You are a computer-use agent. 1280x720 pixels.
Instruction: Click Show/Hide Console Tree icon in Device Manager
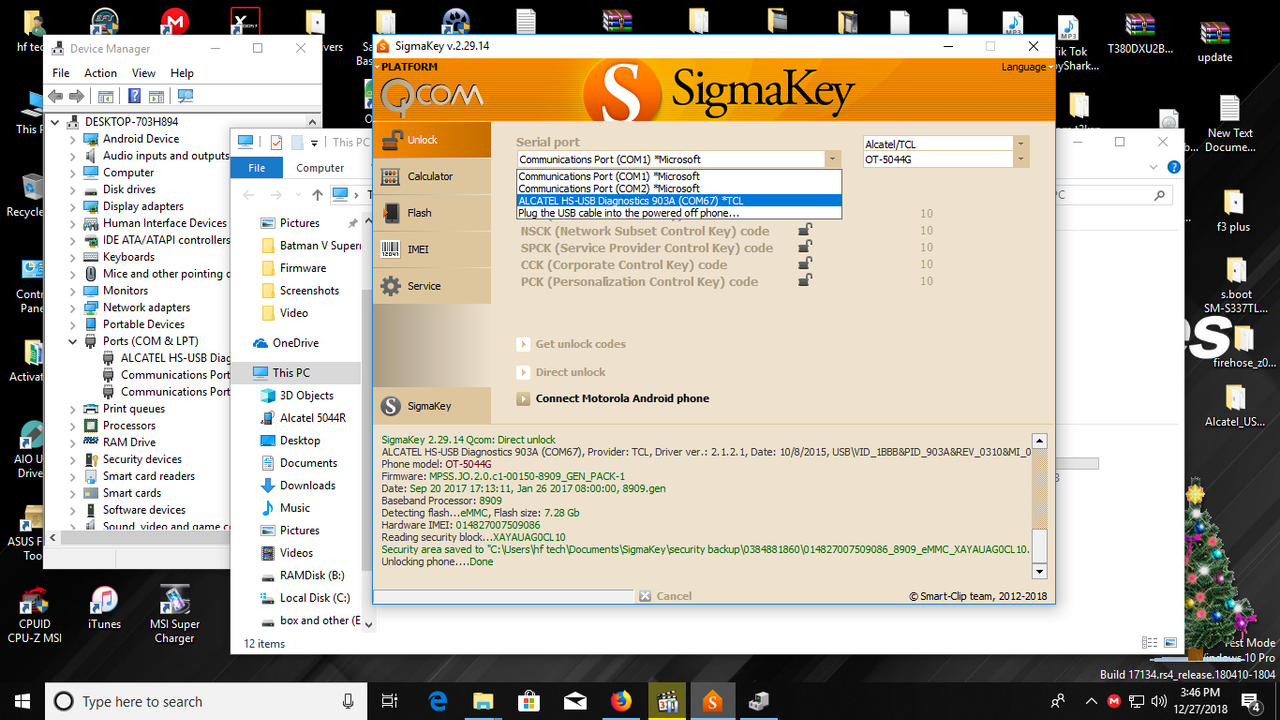105,96
